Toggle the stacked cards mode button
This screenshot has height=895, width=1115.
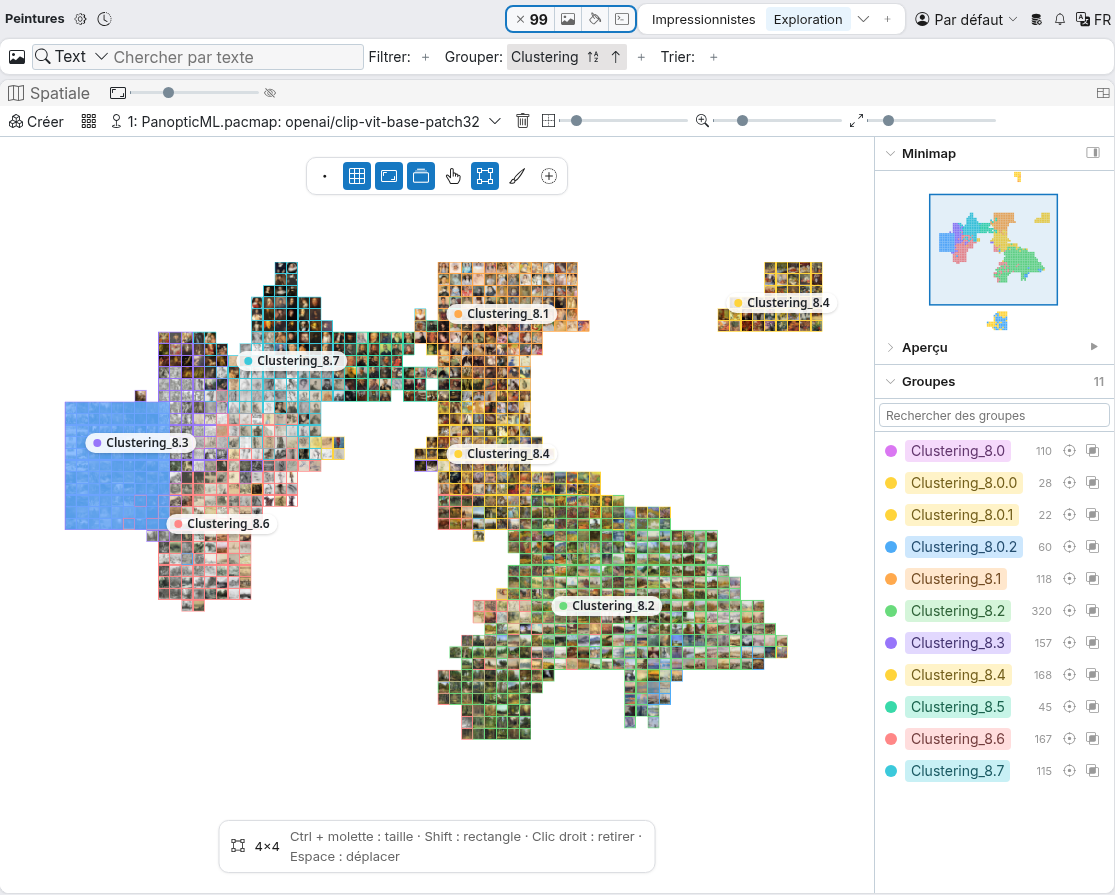pos(421,176)
